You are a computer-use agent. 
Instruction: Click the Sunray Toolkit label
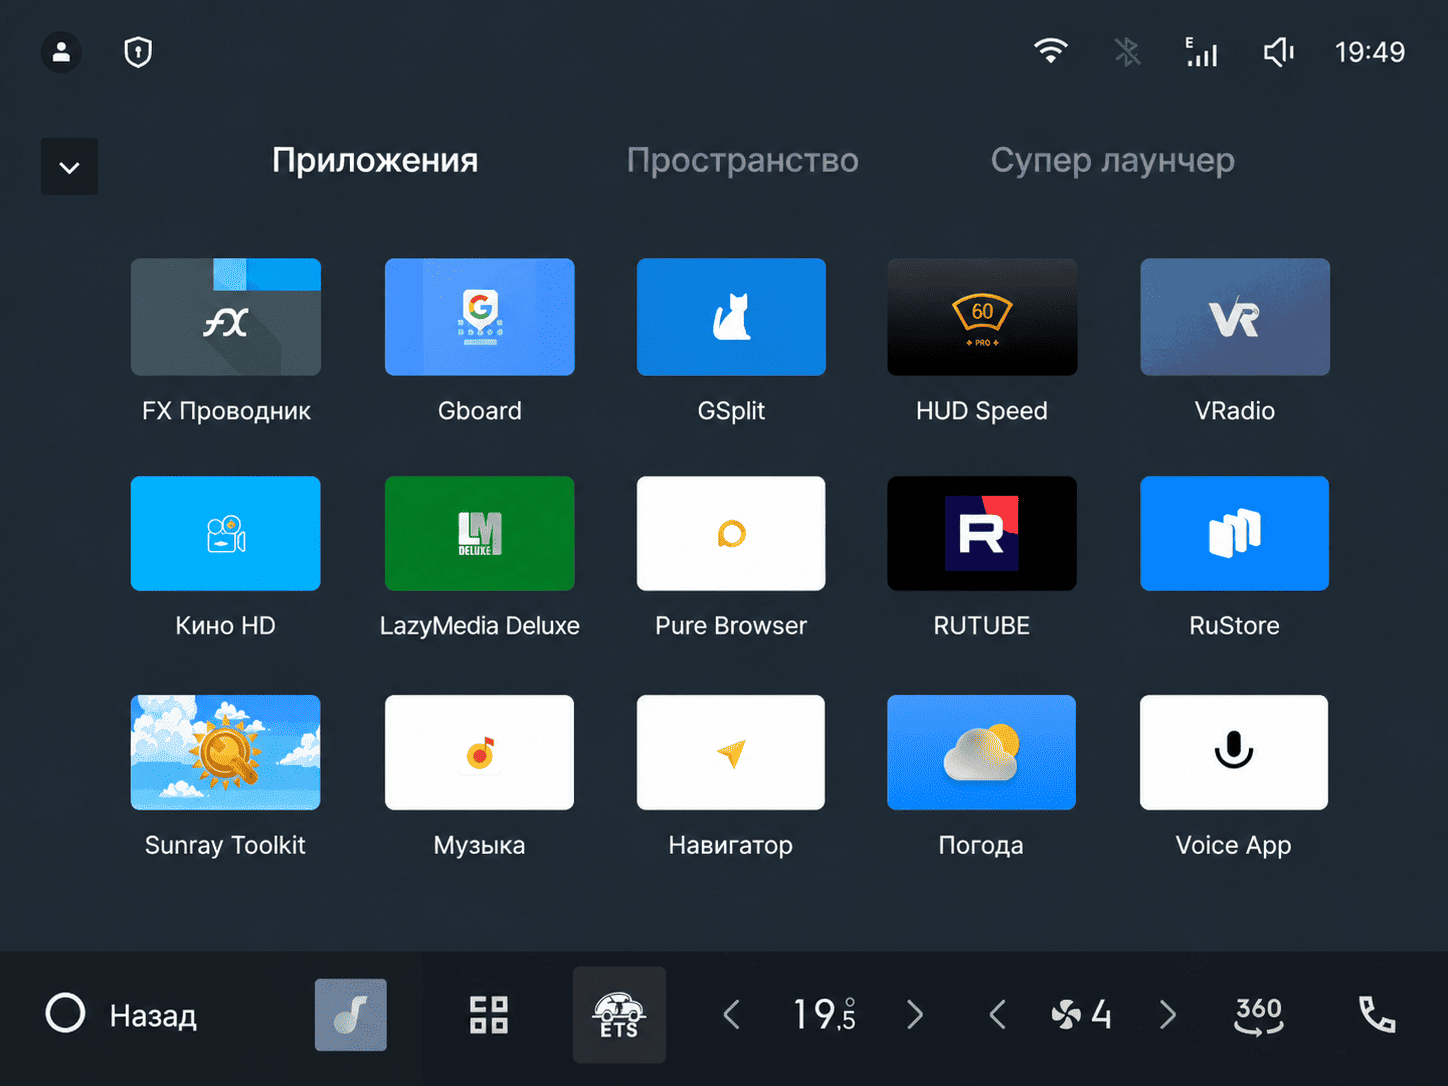(225, 845)
